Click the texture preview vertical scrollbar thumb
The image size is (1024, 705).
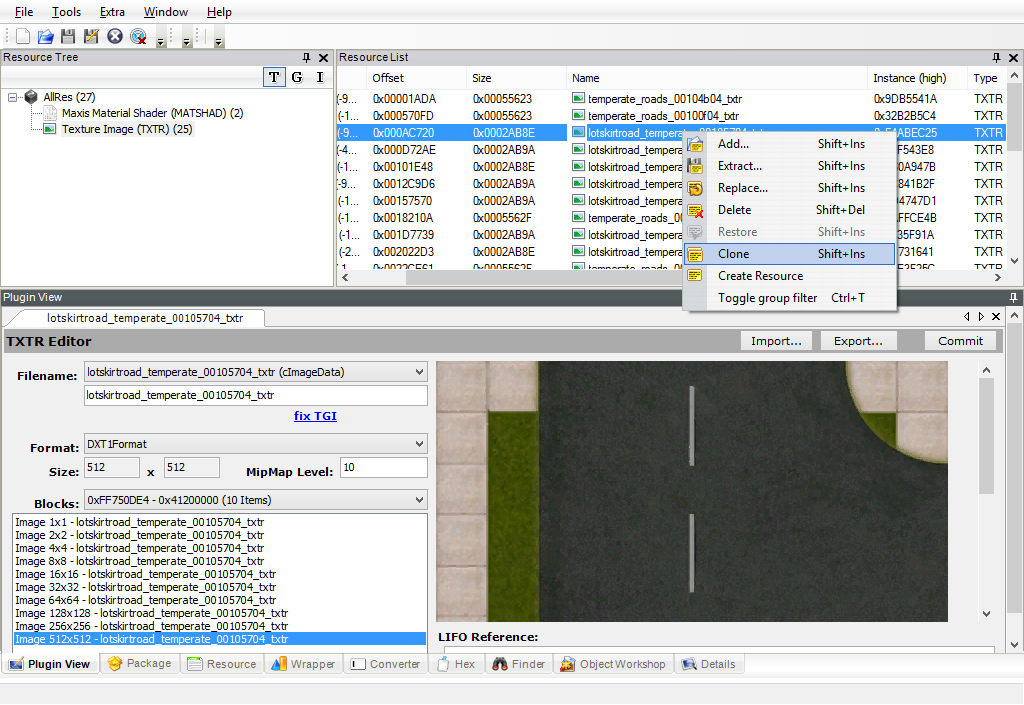986,436
